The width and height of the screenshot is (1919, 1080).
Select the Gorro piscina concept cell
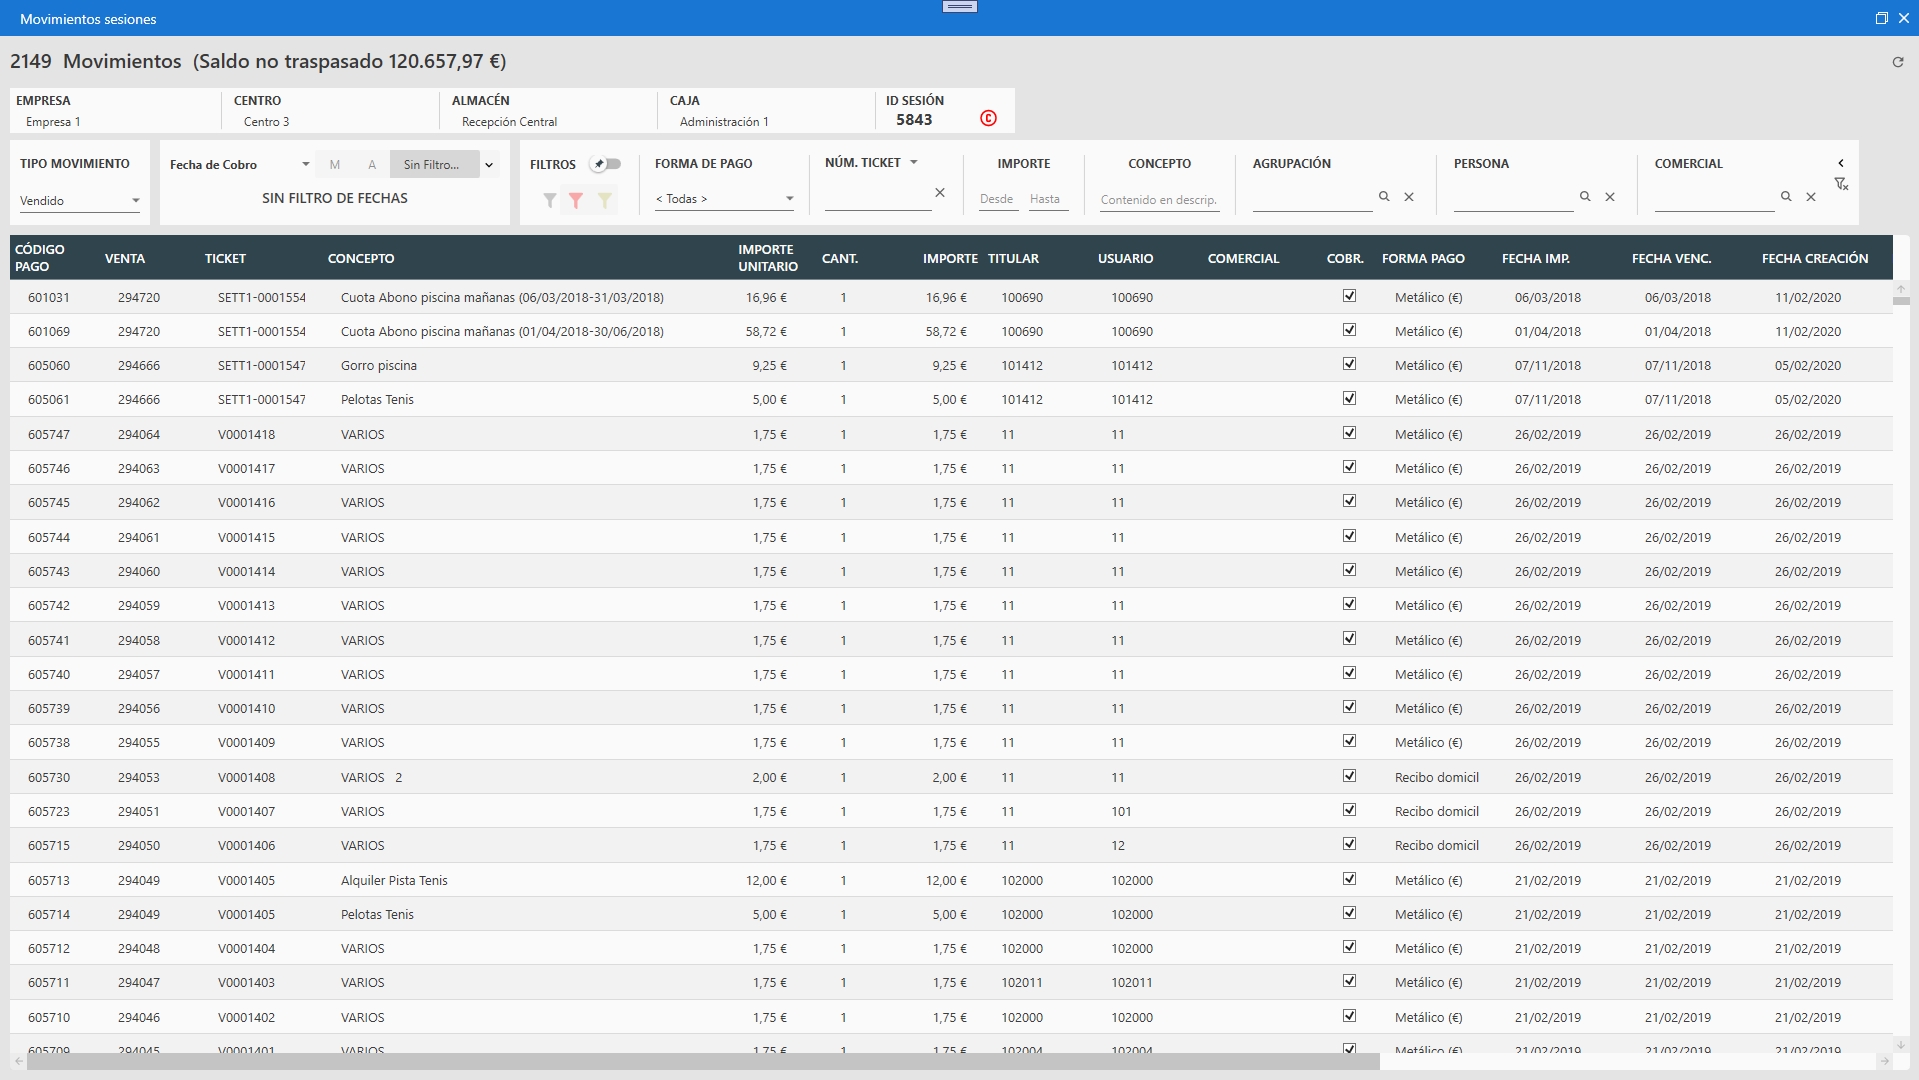[x=379, y=365]
